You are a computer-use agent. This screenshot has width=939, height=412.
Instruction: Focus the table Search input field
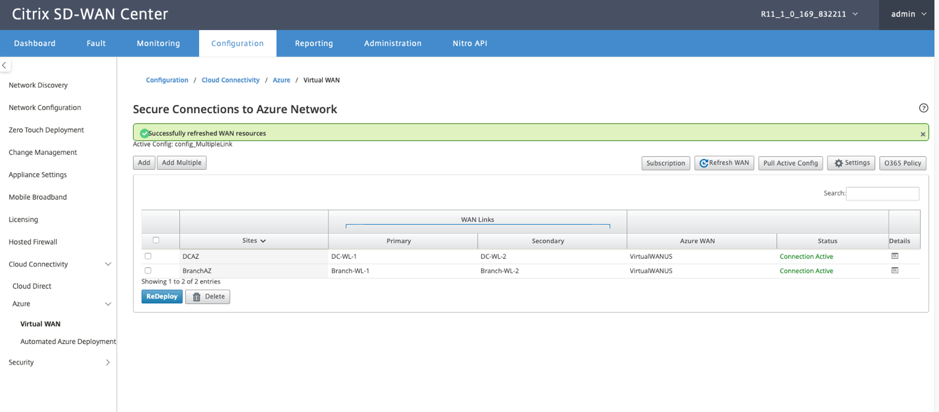883,193
